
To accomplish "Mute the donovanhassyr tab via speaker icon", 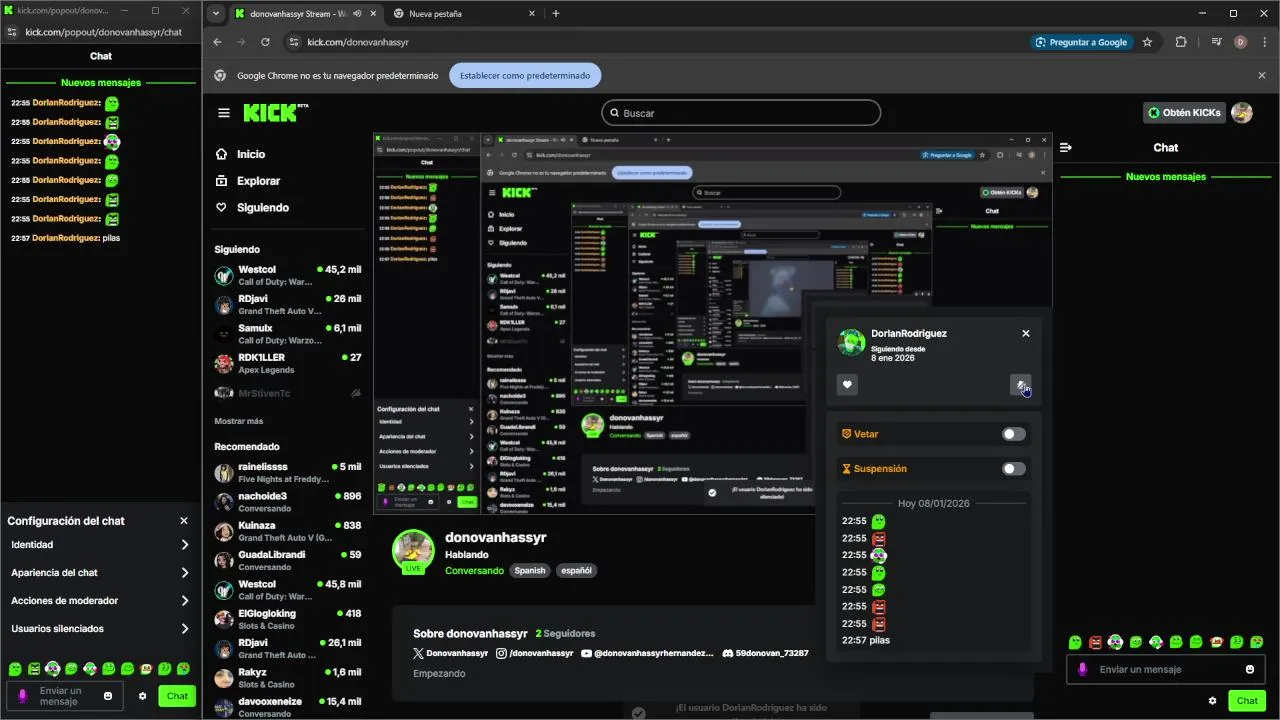I will click(x=357, y=14).
